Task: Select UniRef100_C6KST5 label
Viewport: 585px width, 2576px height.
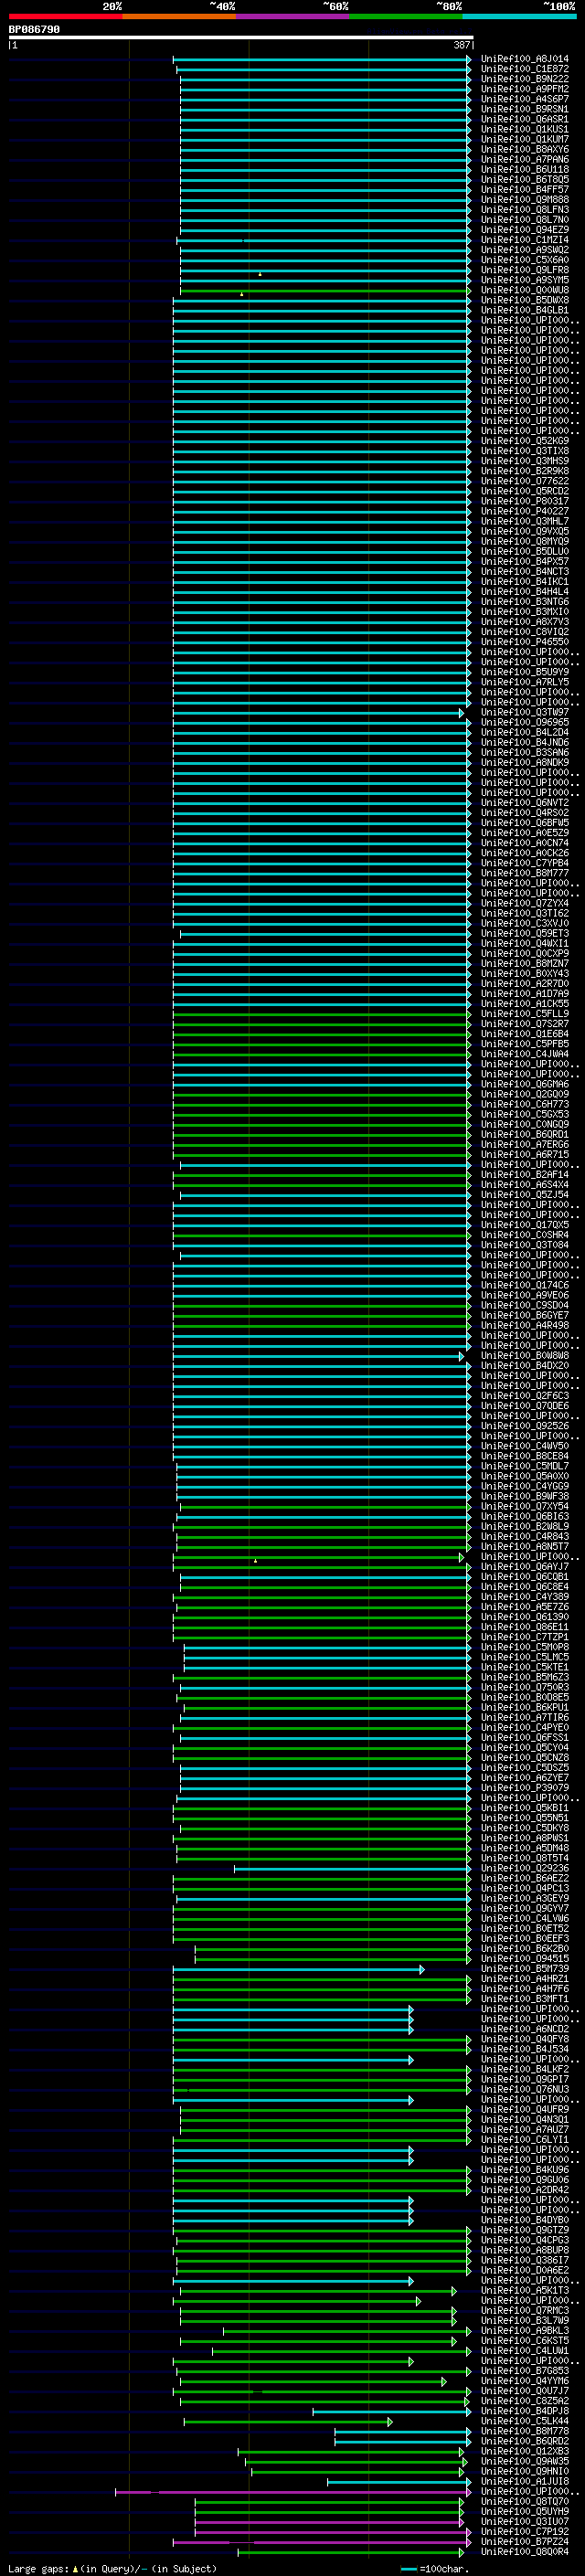Action: coord(525,2340)
